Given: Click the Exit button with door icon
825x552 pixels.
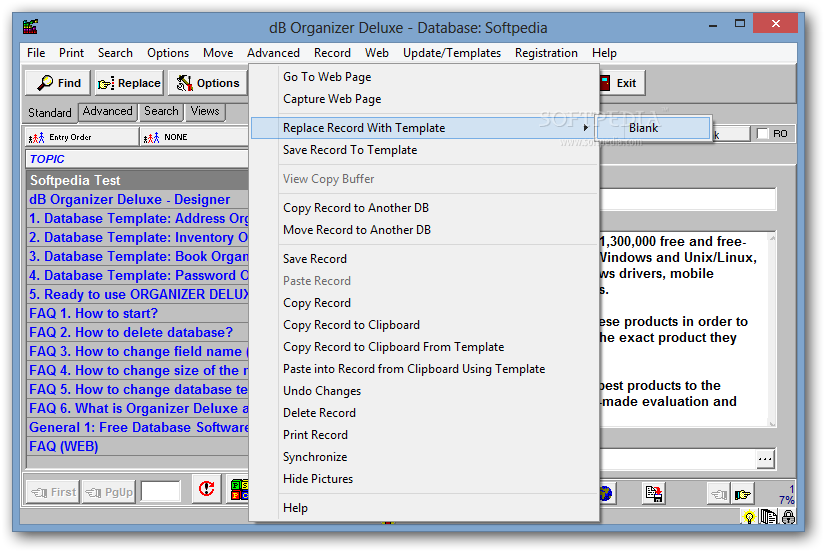Looking at the screenshot, I should pyautogui.click(x=621, y=83).
